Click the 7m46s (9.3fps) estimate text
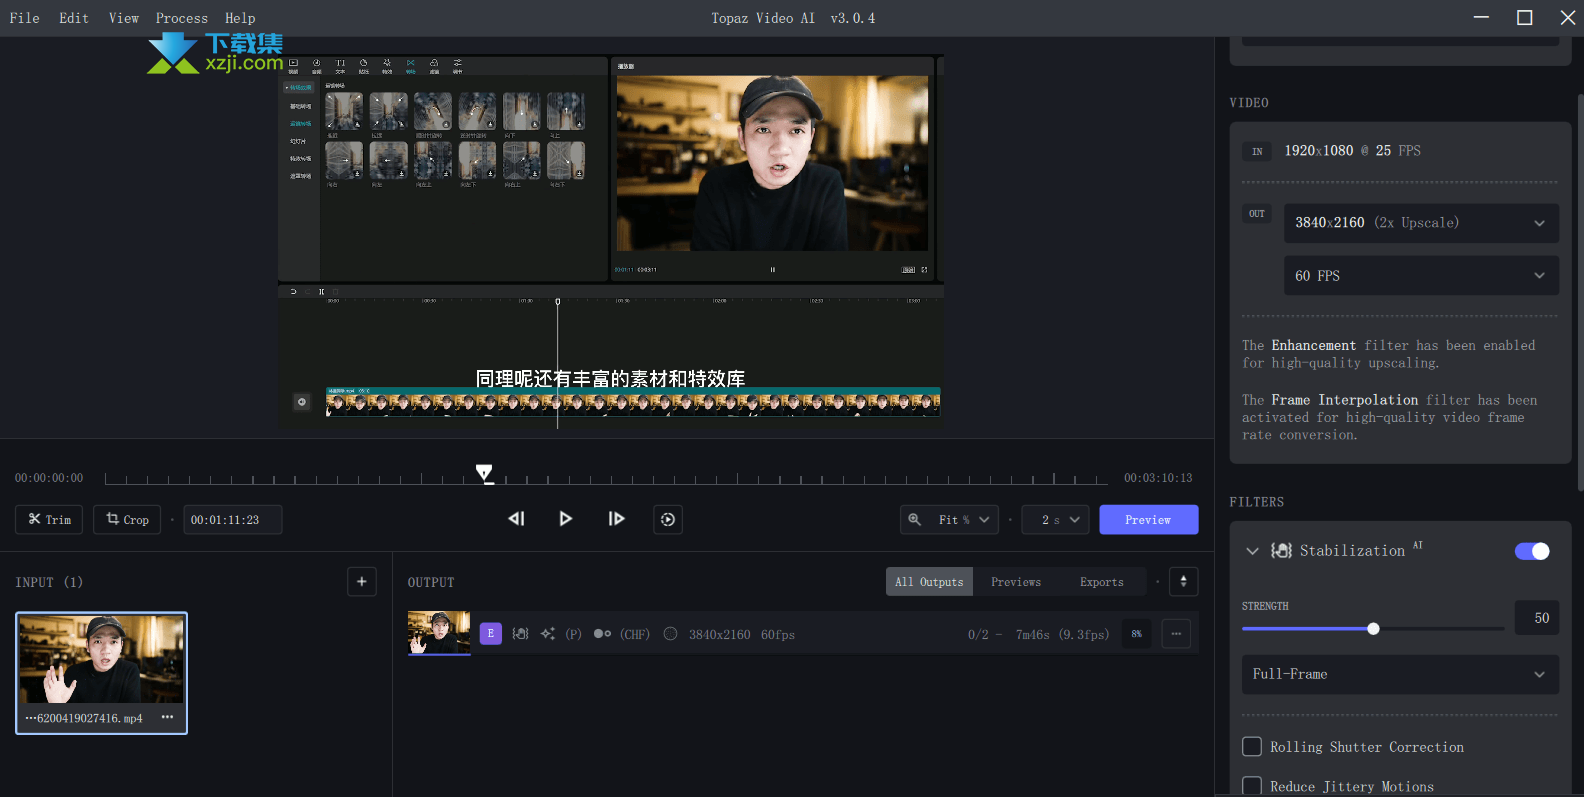The height and width of the screenshot is (797, 1584). [1062, 634]
